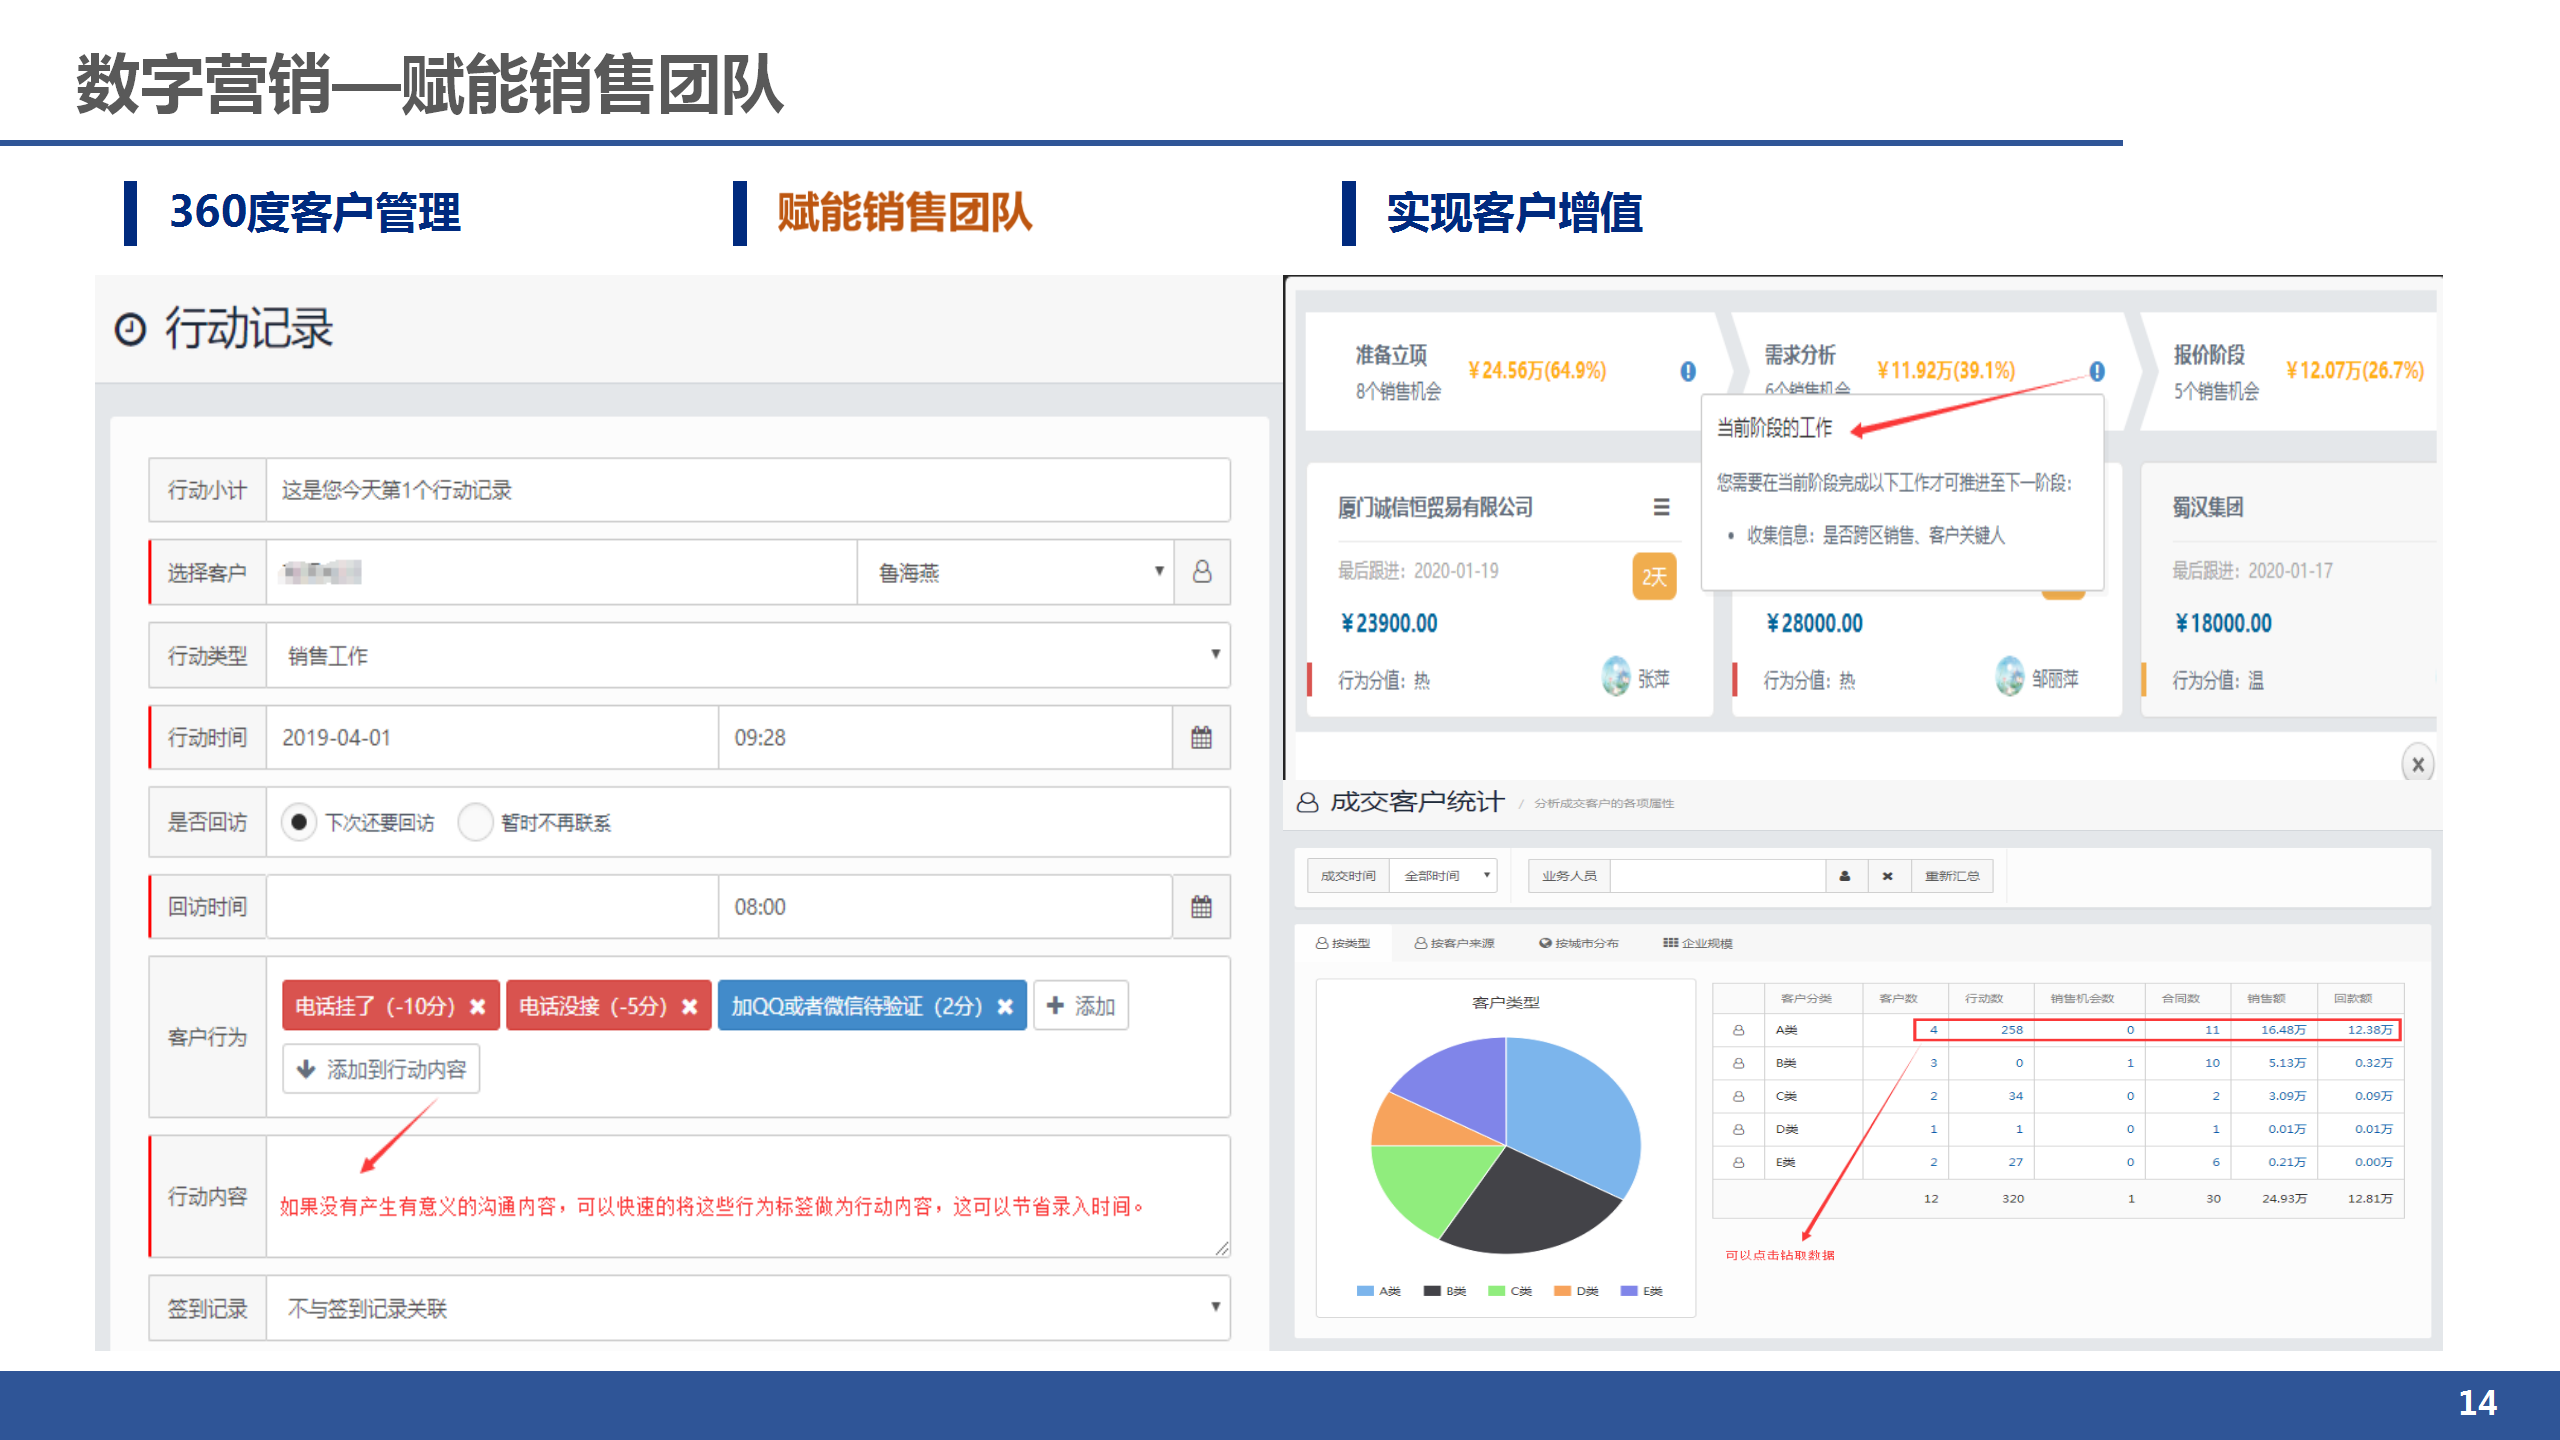Click the user icon beside 成交客户统计 title
The height and width of the screenshot is (1440, 2560).
pos(1307,802)
